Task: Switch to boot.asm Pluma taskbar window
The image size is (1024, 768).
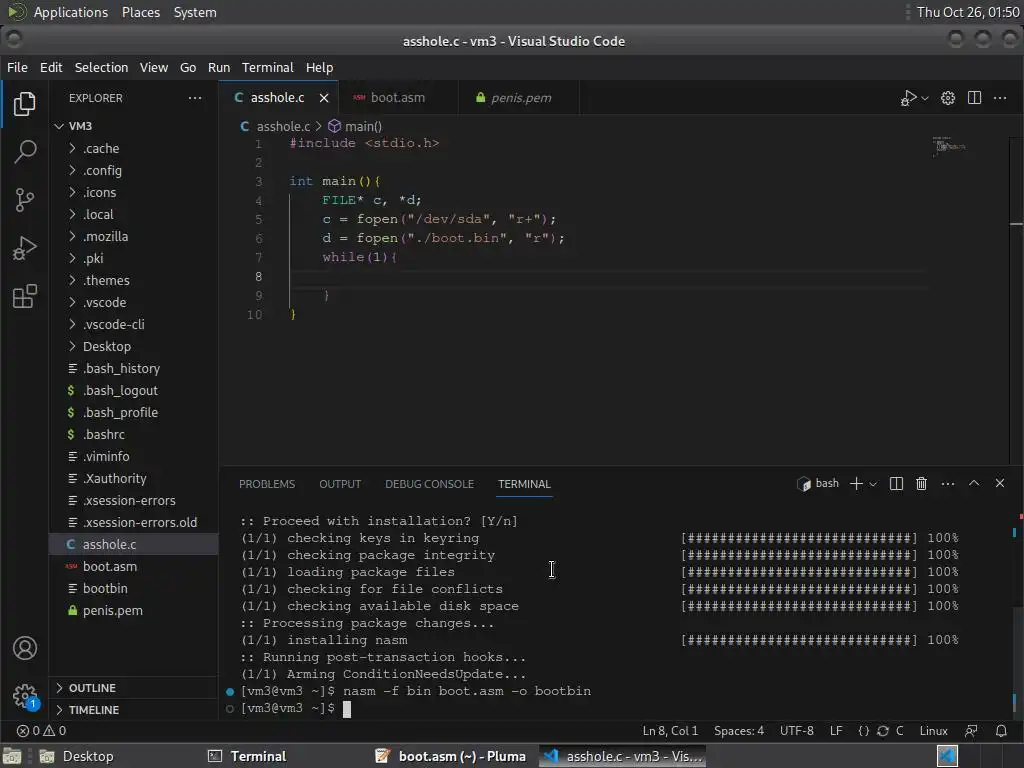Action: click(x=452, y=756)
